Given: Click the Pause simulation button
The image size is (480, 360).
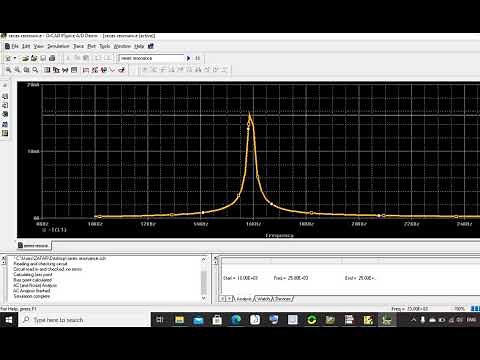Looking at the screenshot, I should (198, 58).
